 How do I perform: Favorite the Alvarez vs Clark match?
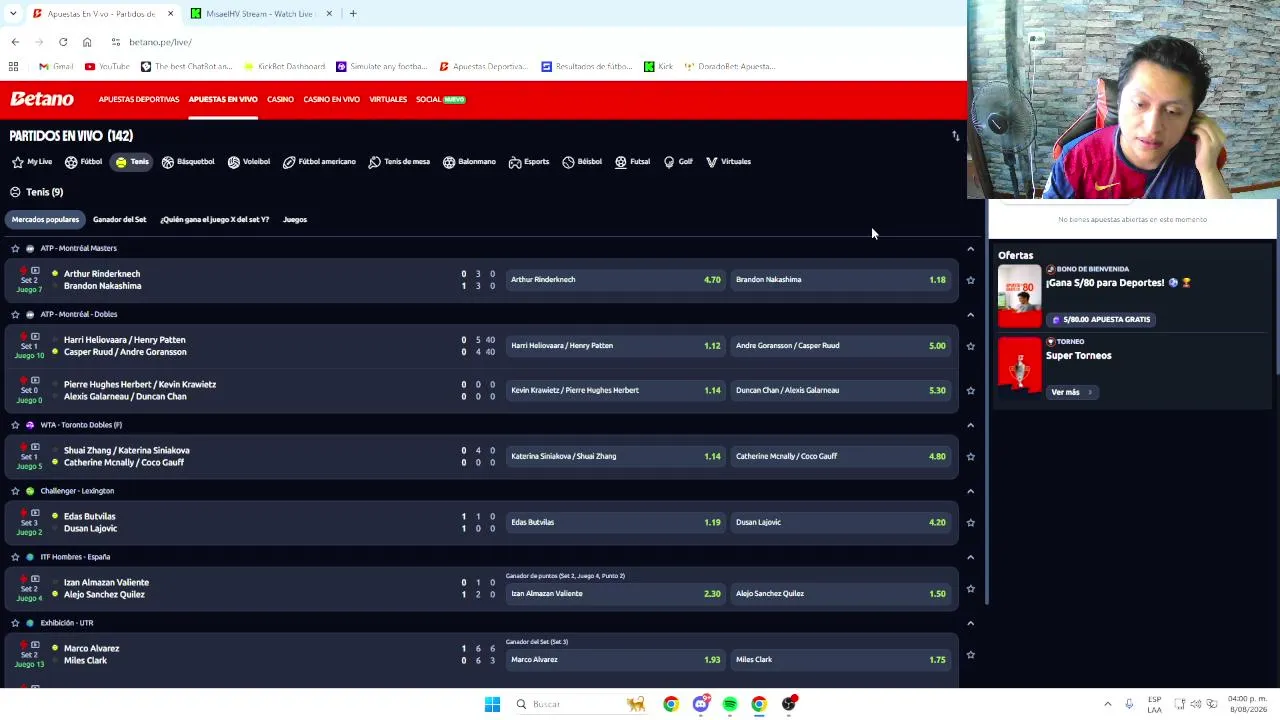click(x=970, y=655)
